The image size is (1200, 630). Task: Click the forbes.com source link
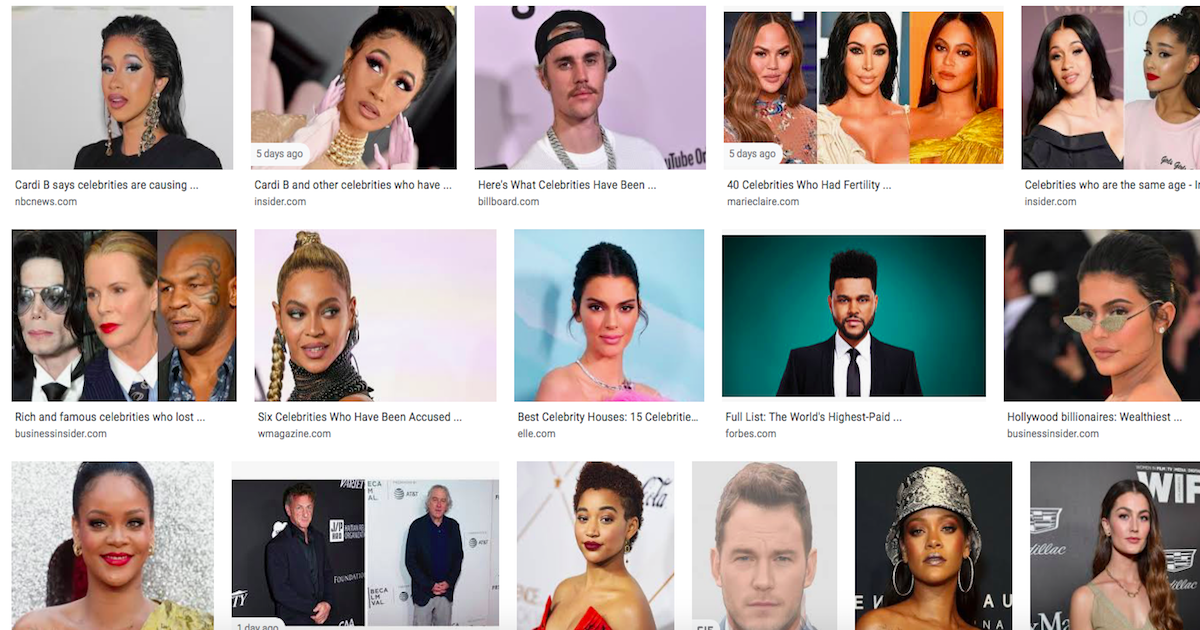[751, 434]
